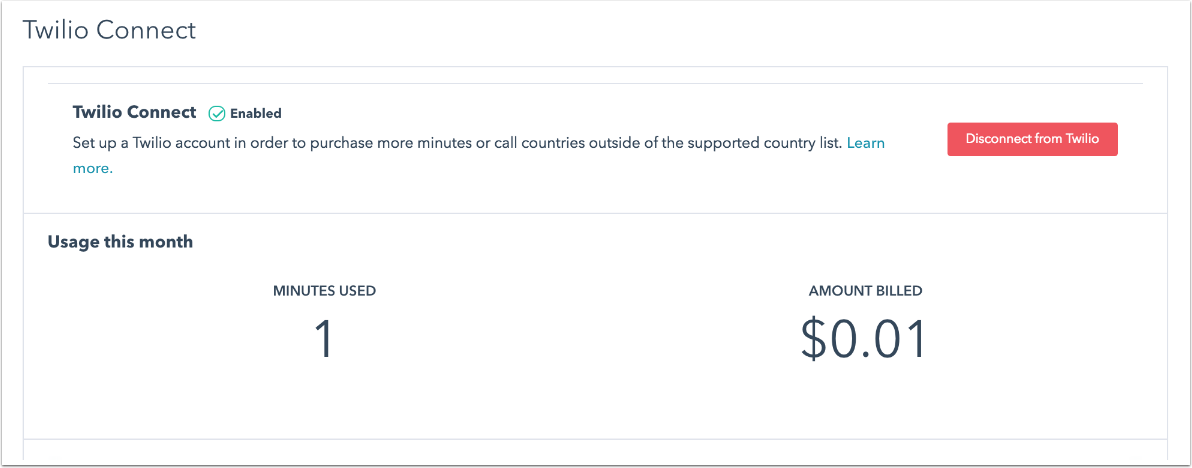
Task: Select the AMOUNT BILLED label
Action: [865, 291]
